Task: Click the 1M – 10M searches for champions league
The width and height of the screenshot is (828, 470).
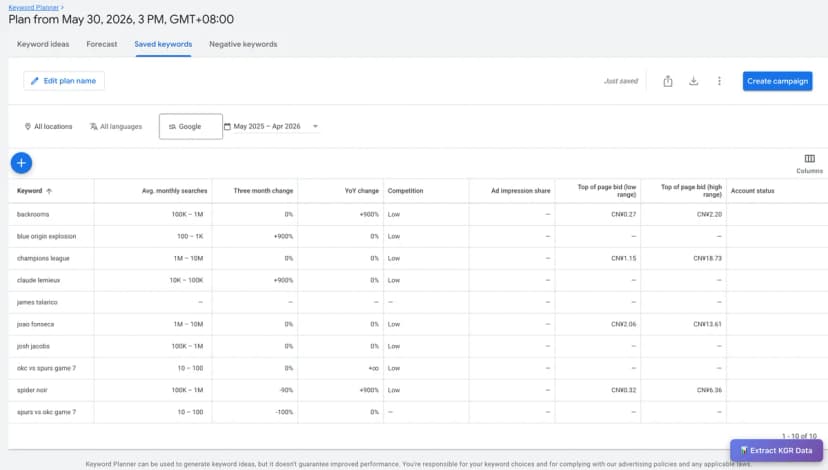Action: click(188, 258)
